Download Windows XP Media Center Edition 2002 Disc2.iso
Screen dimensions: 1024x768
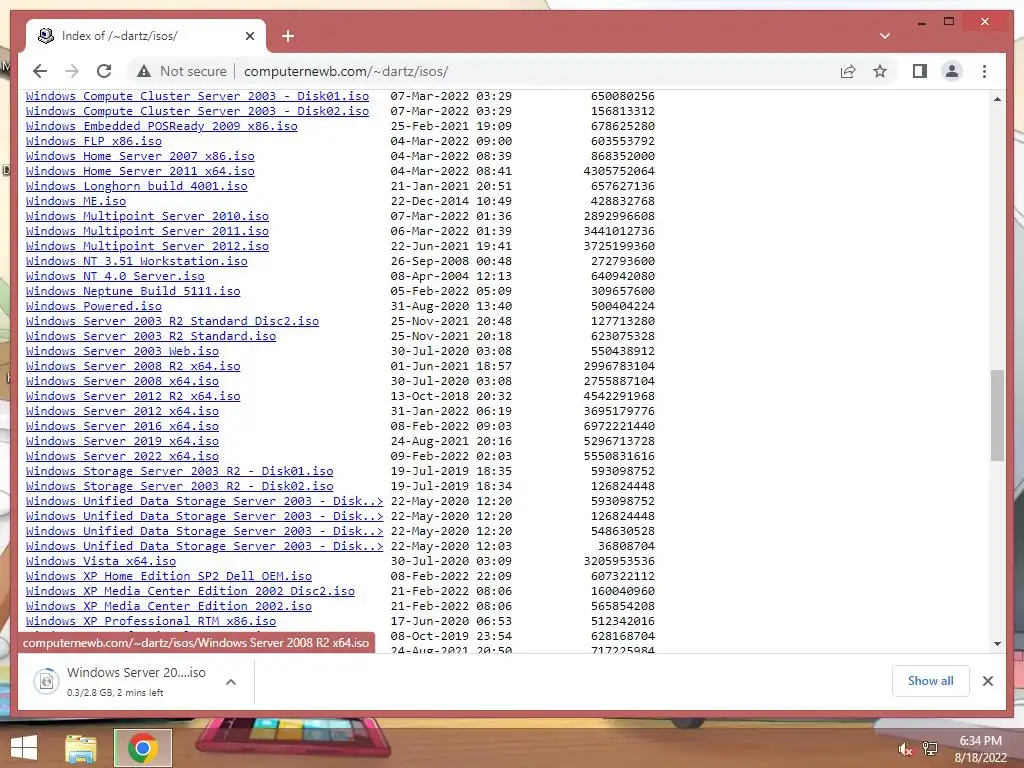pos(190,592)
